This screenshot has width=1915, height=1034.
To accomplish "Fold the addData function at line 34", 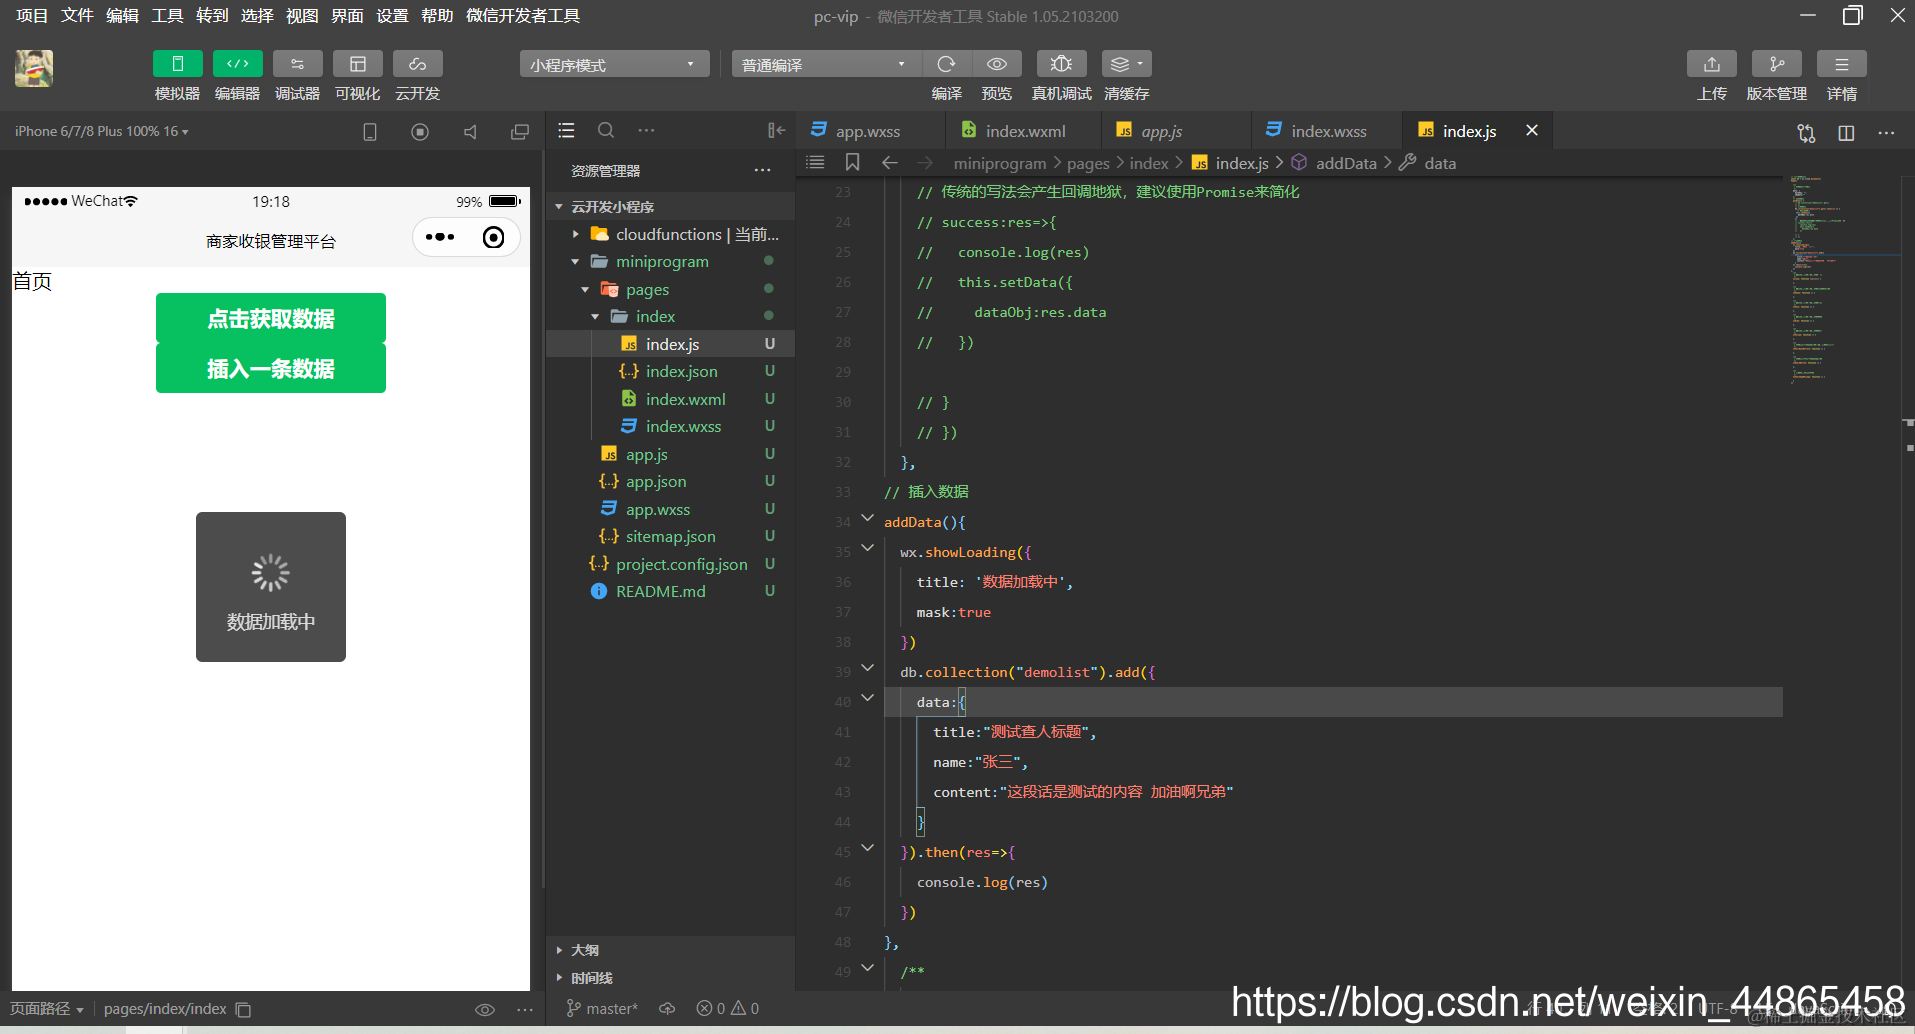I will [867, 519].
